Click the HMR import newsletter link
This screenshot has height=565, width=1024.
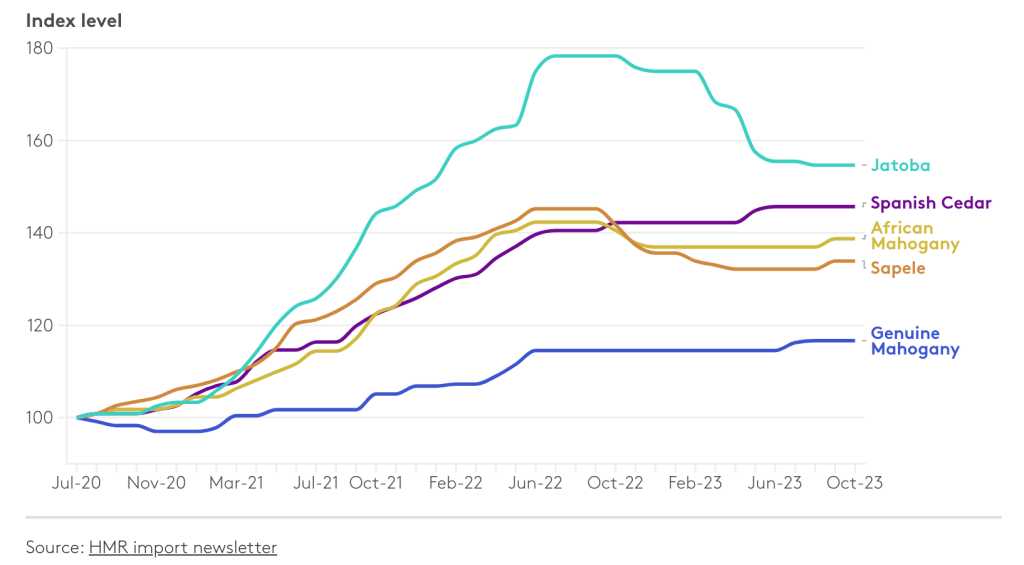tap(183, 547)
